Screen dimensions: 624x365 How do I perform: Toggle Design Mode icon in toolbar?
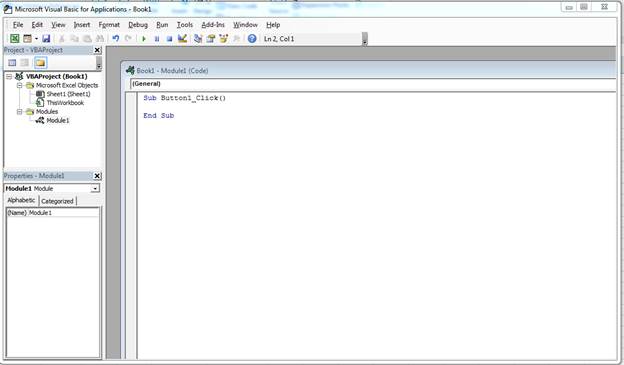(182, 39)
